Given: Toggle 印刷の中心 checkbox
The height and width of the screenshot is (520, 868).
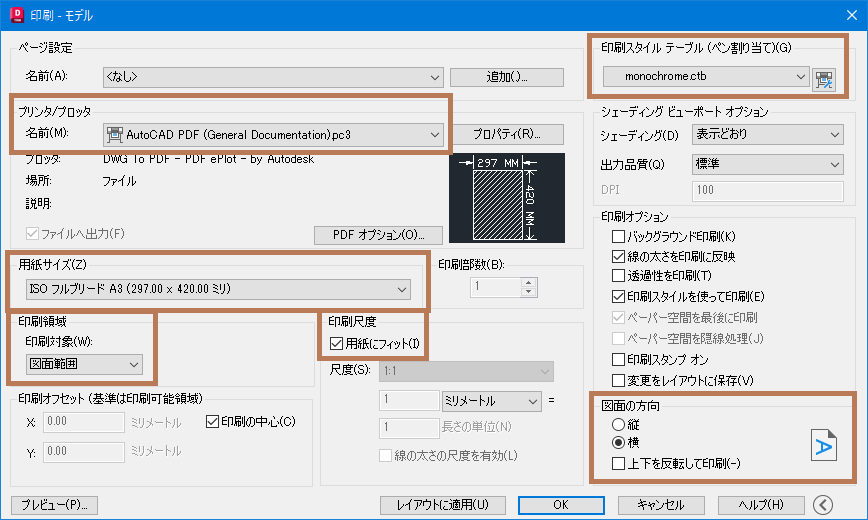Looking at the screenshot, I should click(x=212, y=421).
